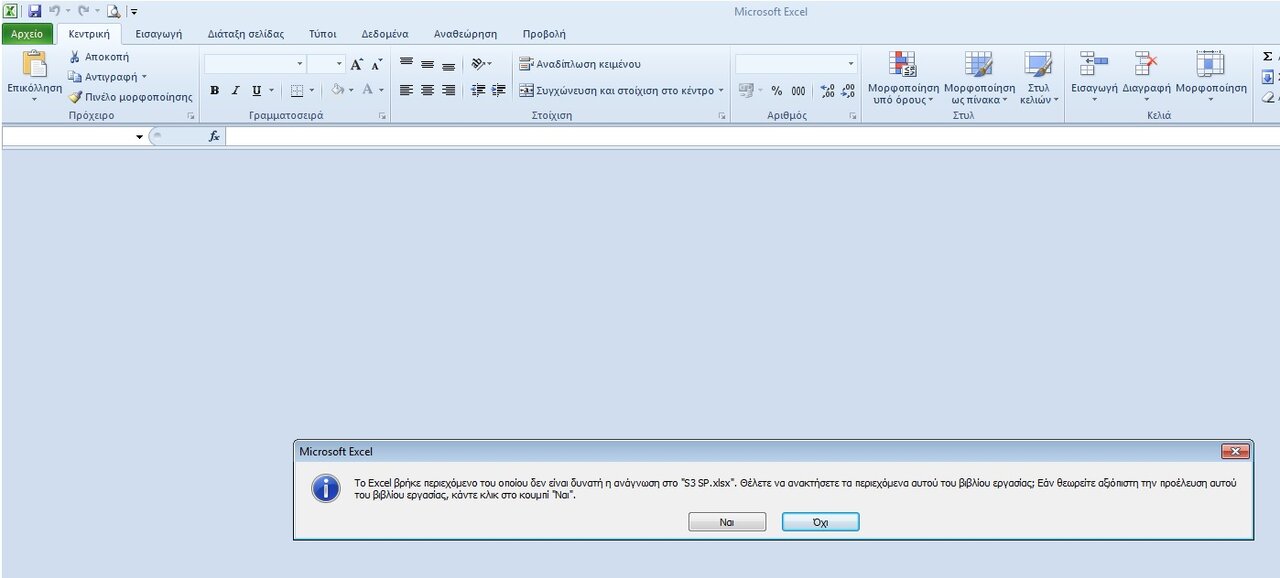Open the Αριθμός group dialog launcher
Image resolution: width=1280 pixels, height=578 pixels.
pos(853,117)
